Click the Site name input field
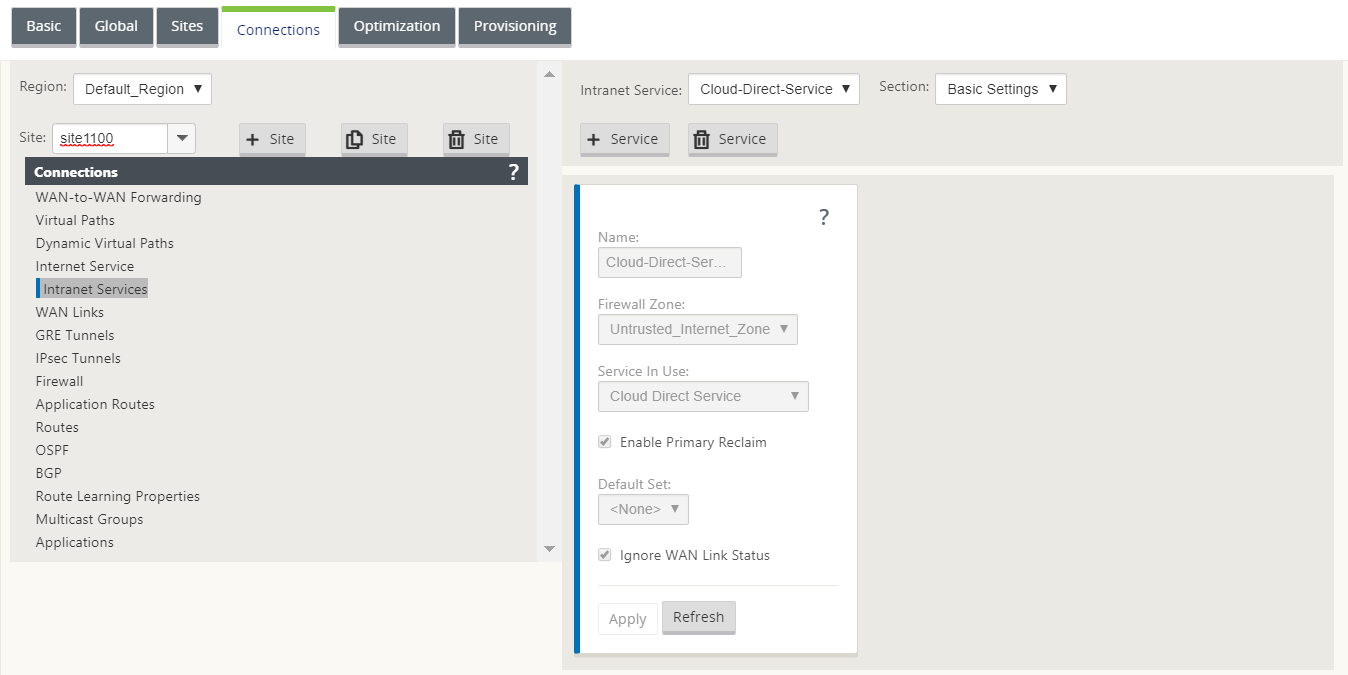Viewport: 1348px width, 675px height. coord(110,139)
